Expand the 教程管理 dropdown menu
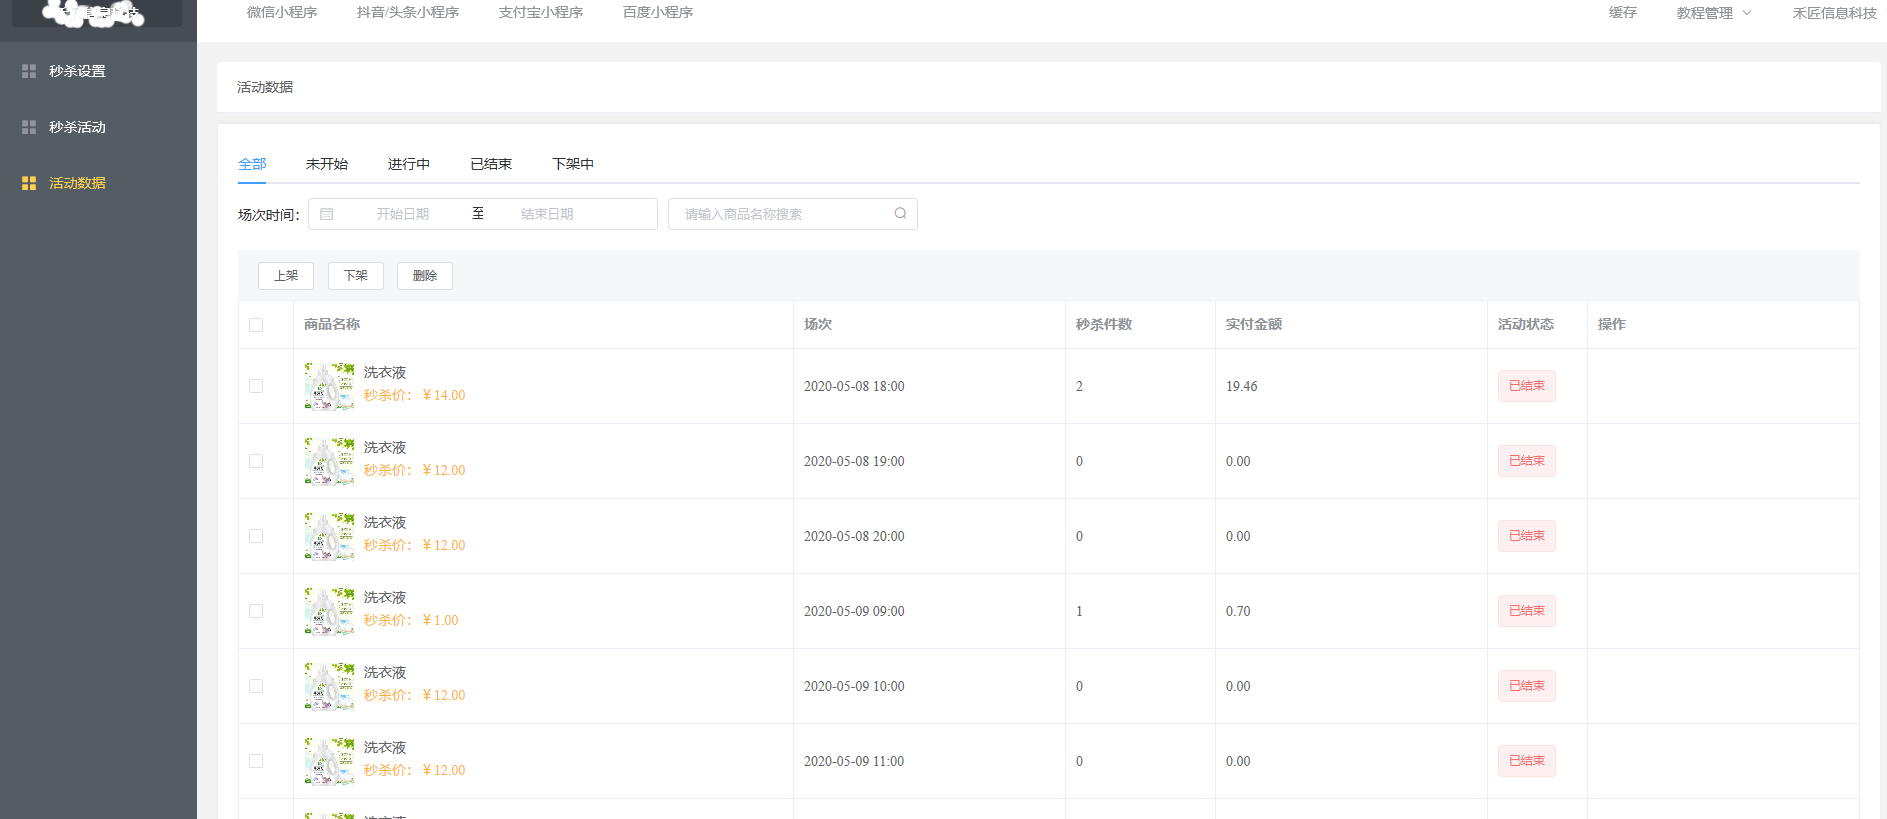The image size is (1887, 819). (1713, 13)
